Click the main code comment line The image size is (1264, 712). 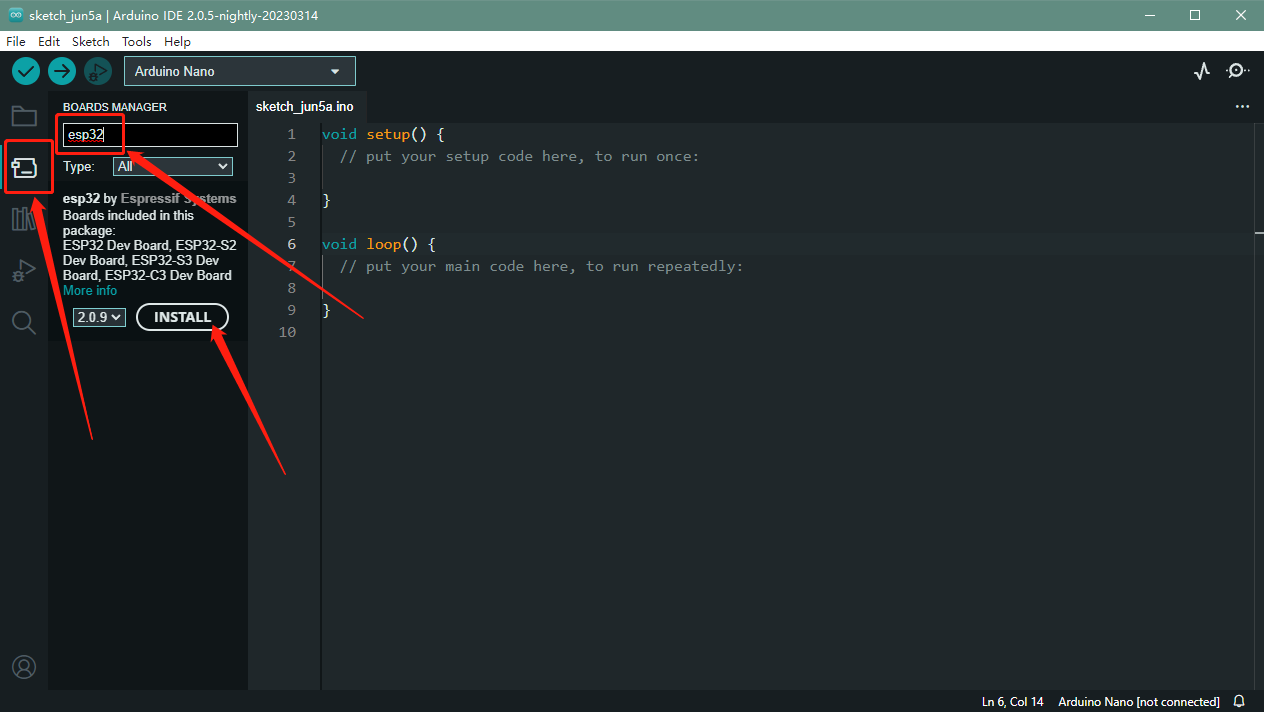click(541, 266)
